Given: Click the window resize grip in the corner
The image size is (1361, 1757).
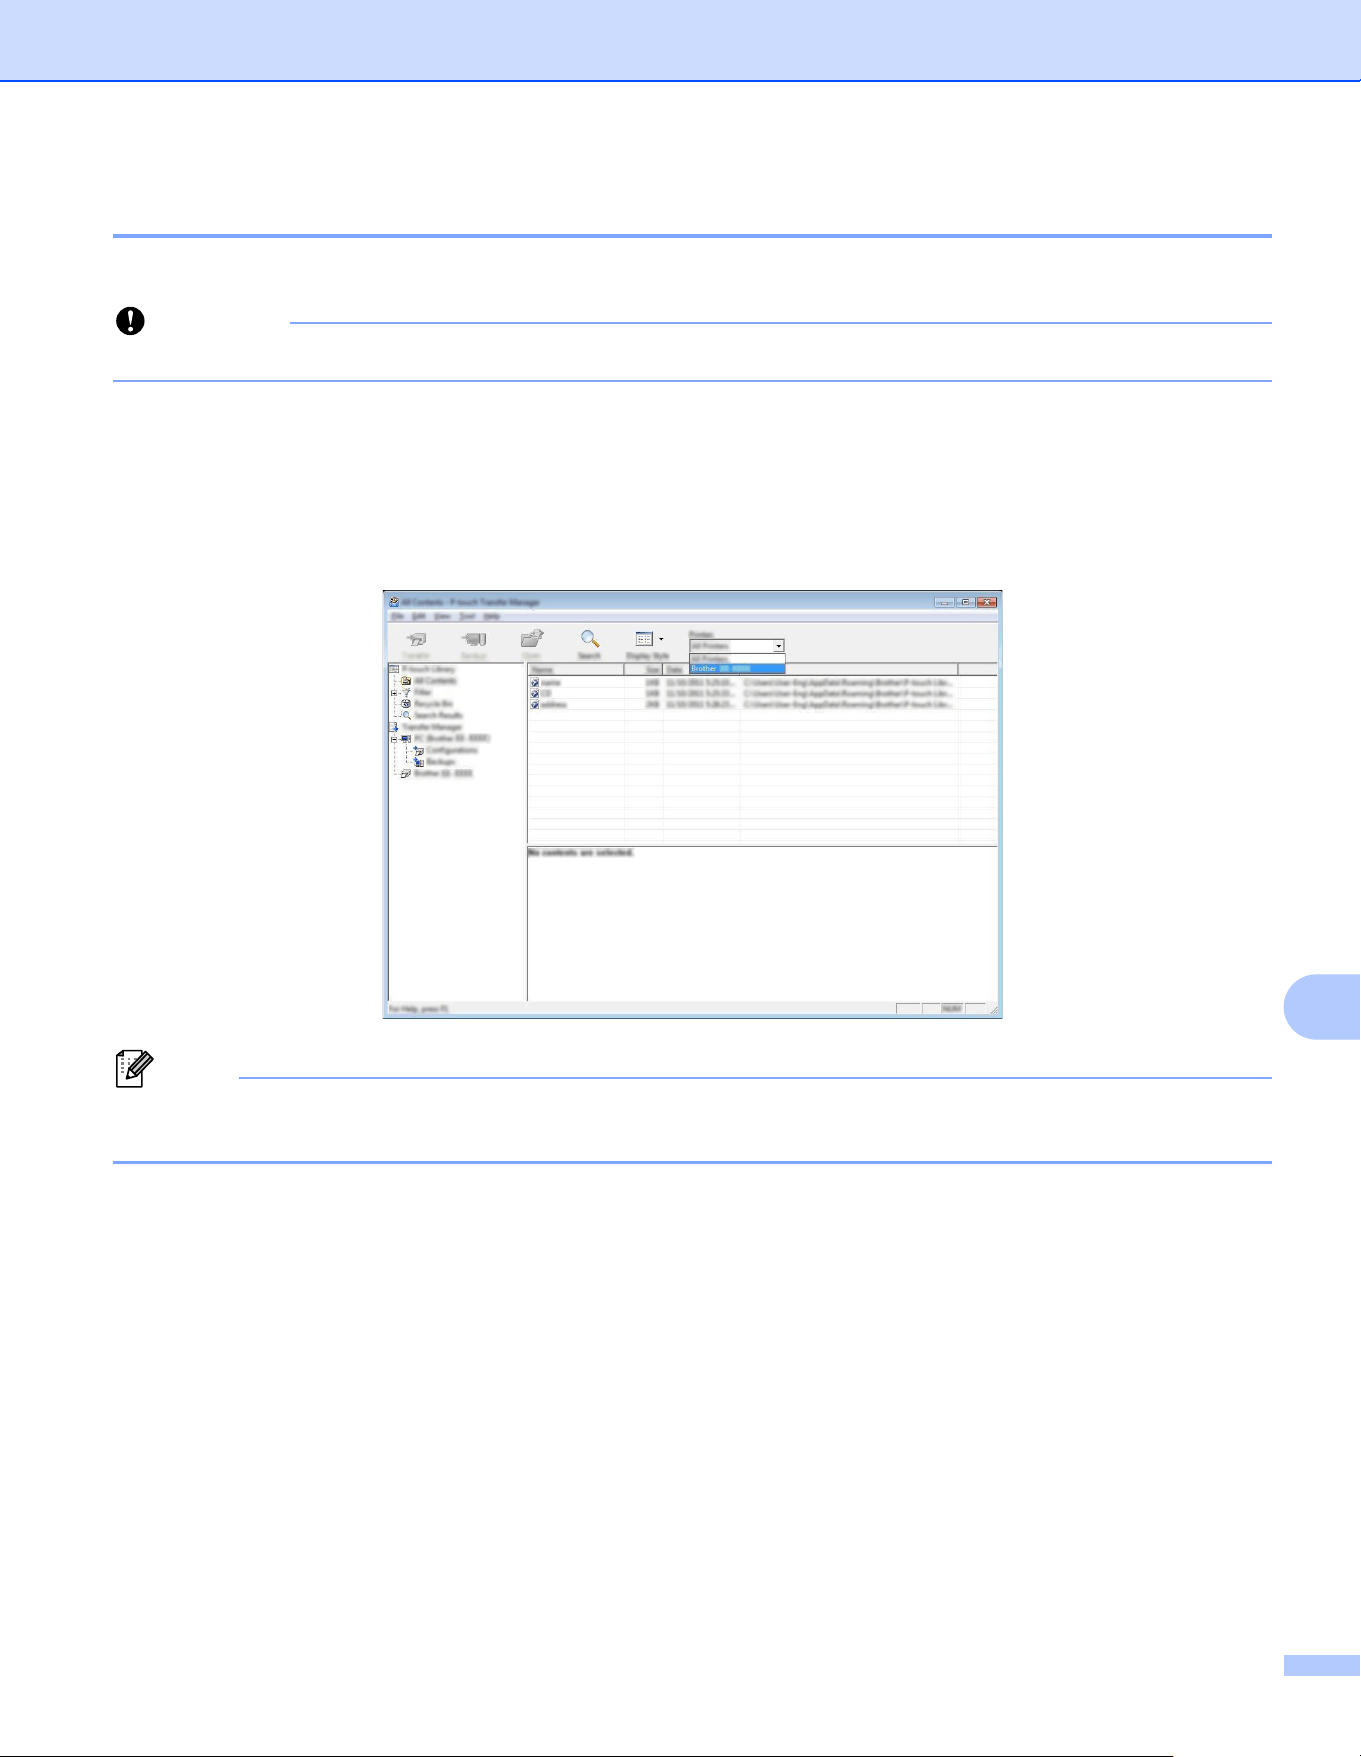Looking at the screenshot, I should coord(994,1011).
